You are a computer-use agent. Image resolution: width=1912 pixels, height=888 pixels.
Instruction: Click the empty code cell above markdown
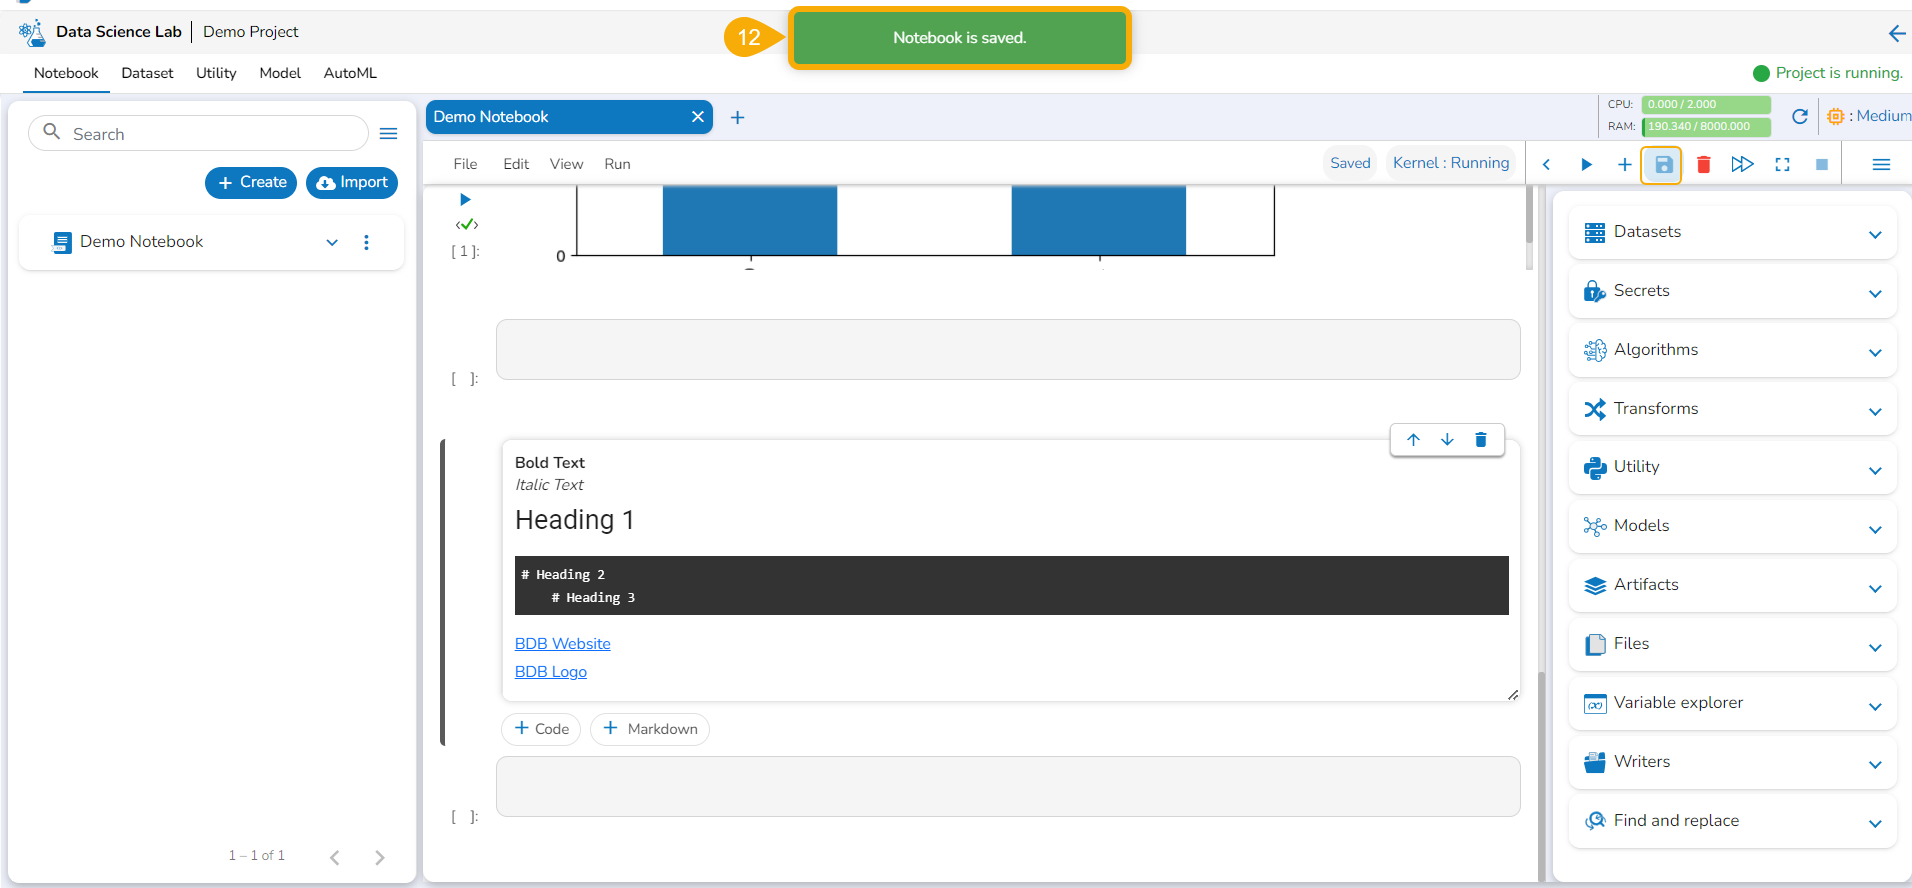pos(1008,350)
